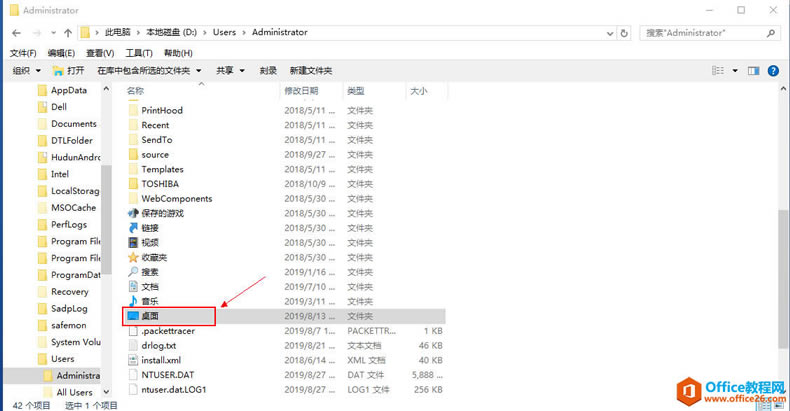Select the 桌面 desktop folder icon
The width and height of the screenshot is (790, 411).
click(x=133, y=316)
